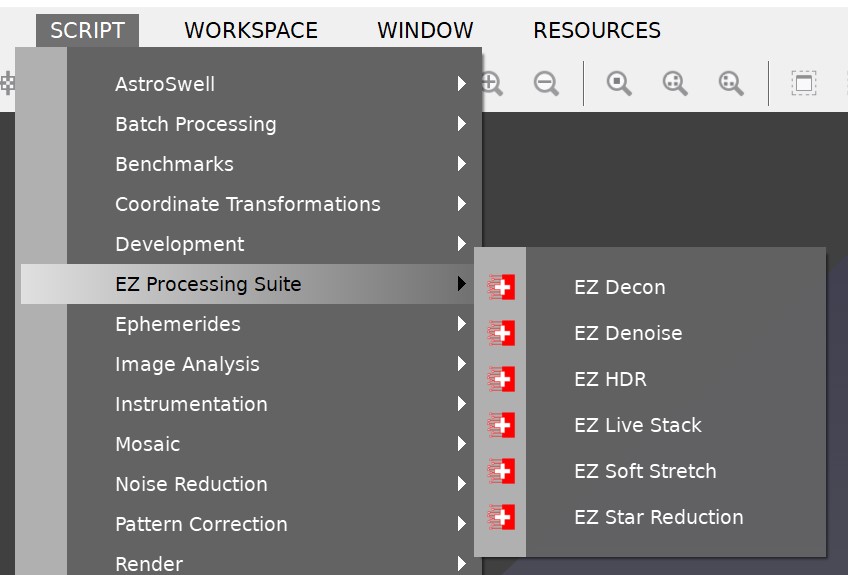
Task: Click magnifier icon with single square inside
Action: point(619,84)
